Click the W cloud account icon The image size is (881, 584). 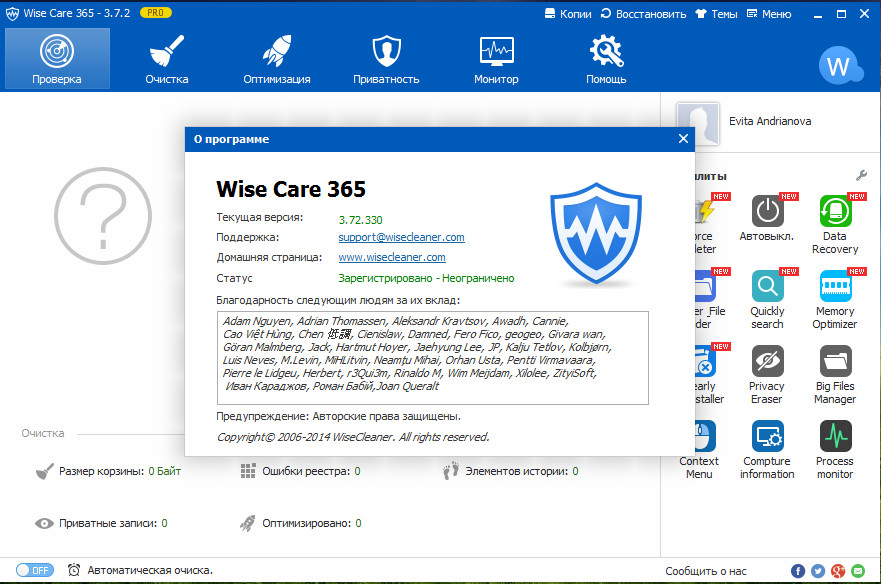coord(840,66)
